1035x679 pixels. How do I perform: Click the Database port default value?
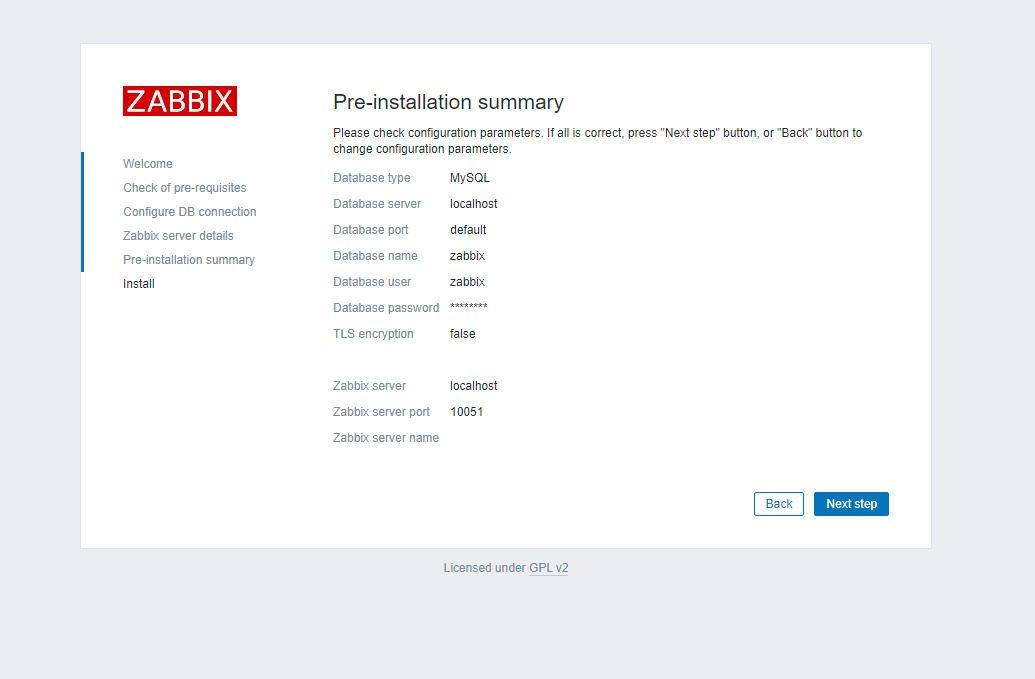tap(468, 230)
